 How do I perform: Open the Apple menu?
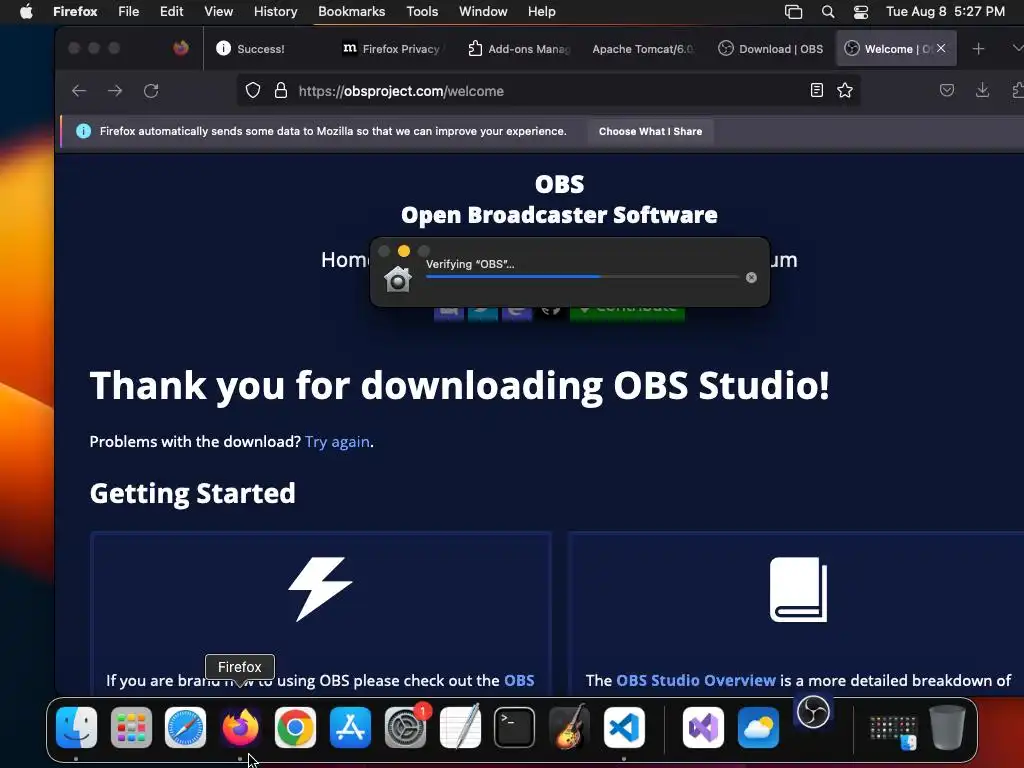pyautogui.click(x=26, y=11)
